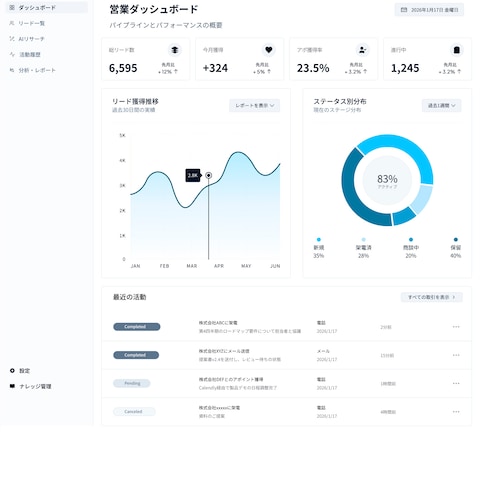Click the heart icon on the 今月獲得 card
This screenshot has height=480, width=480.
point(269,50)
